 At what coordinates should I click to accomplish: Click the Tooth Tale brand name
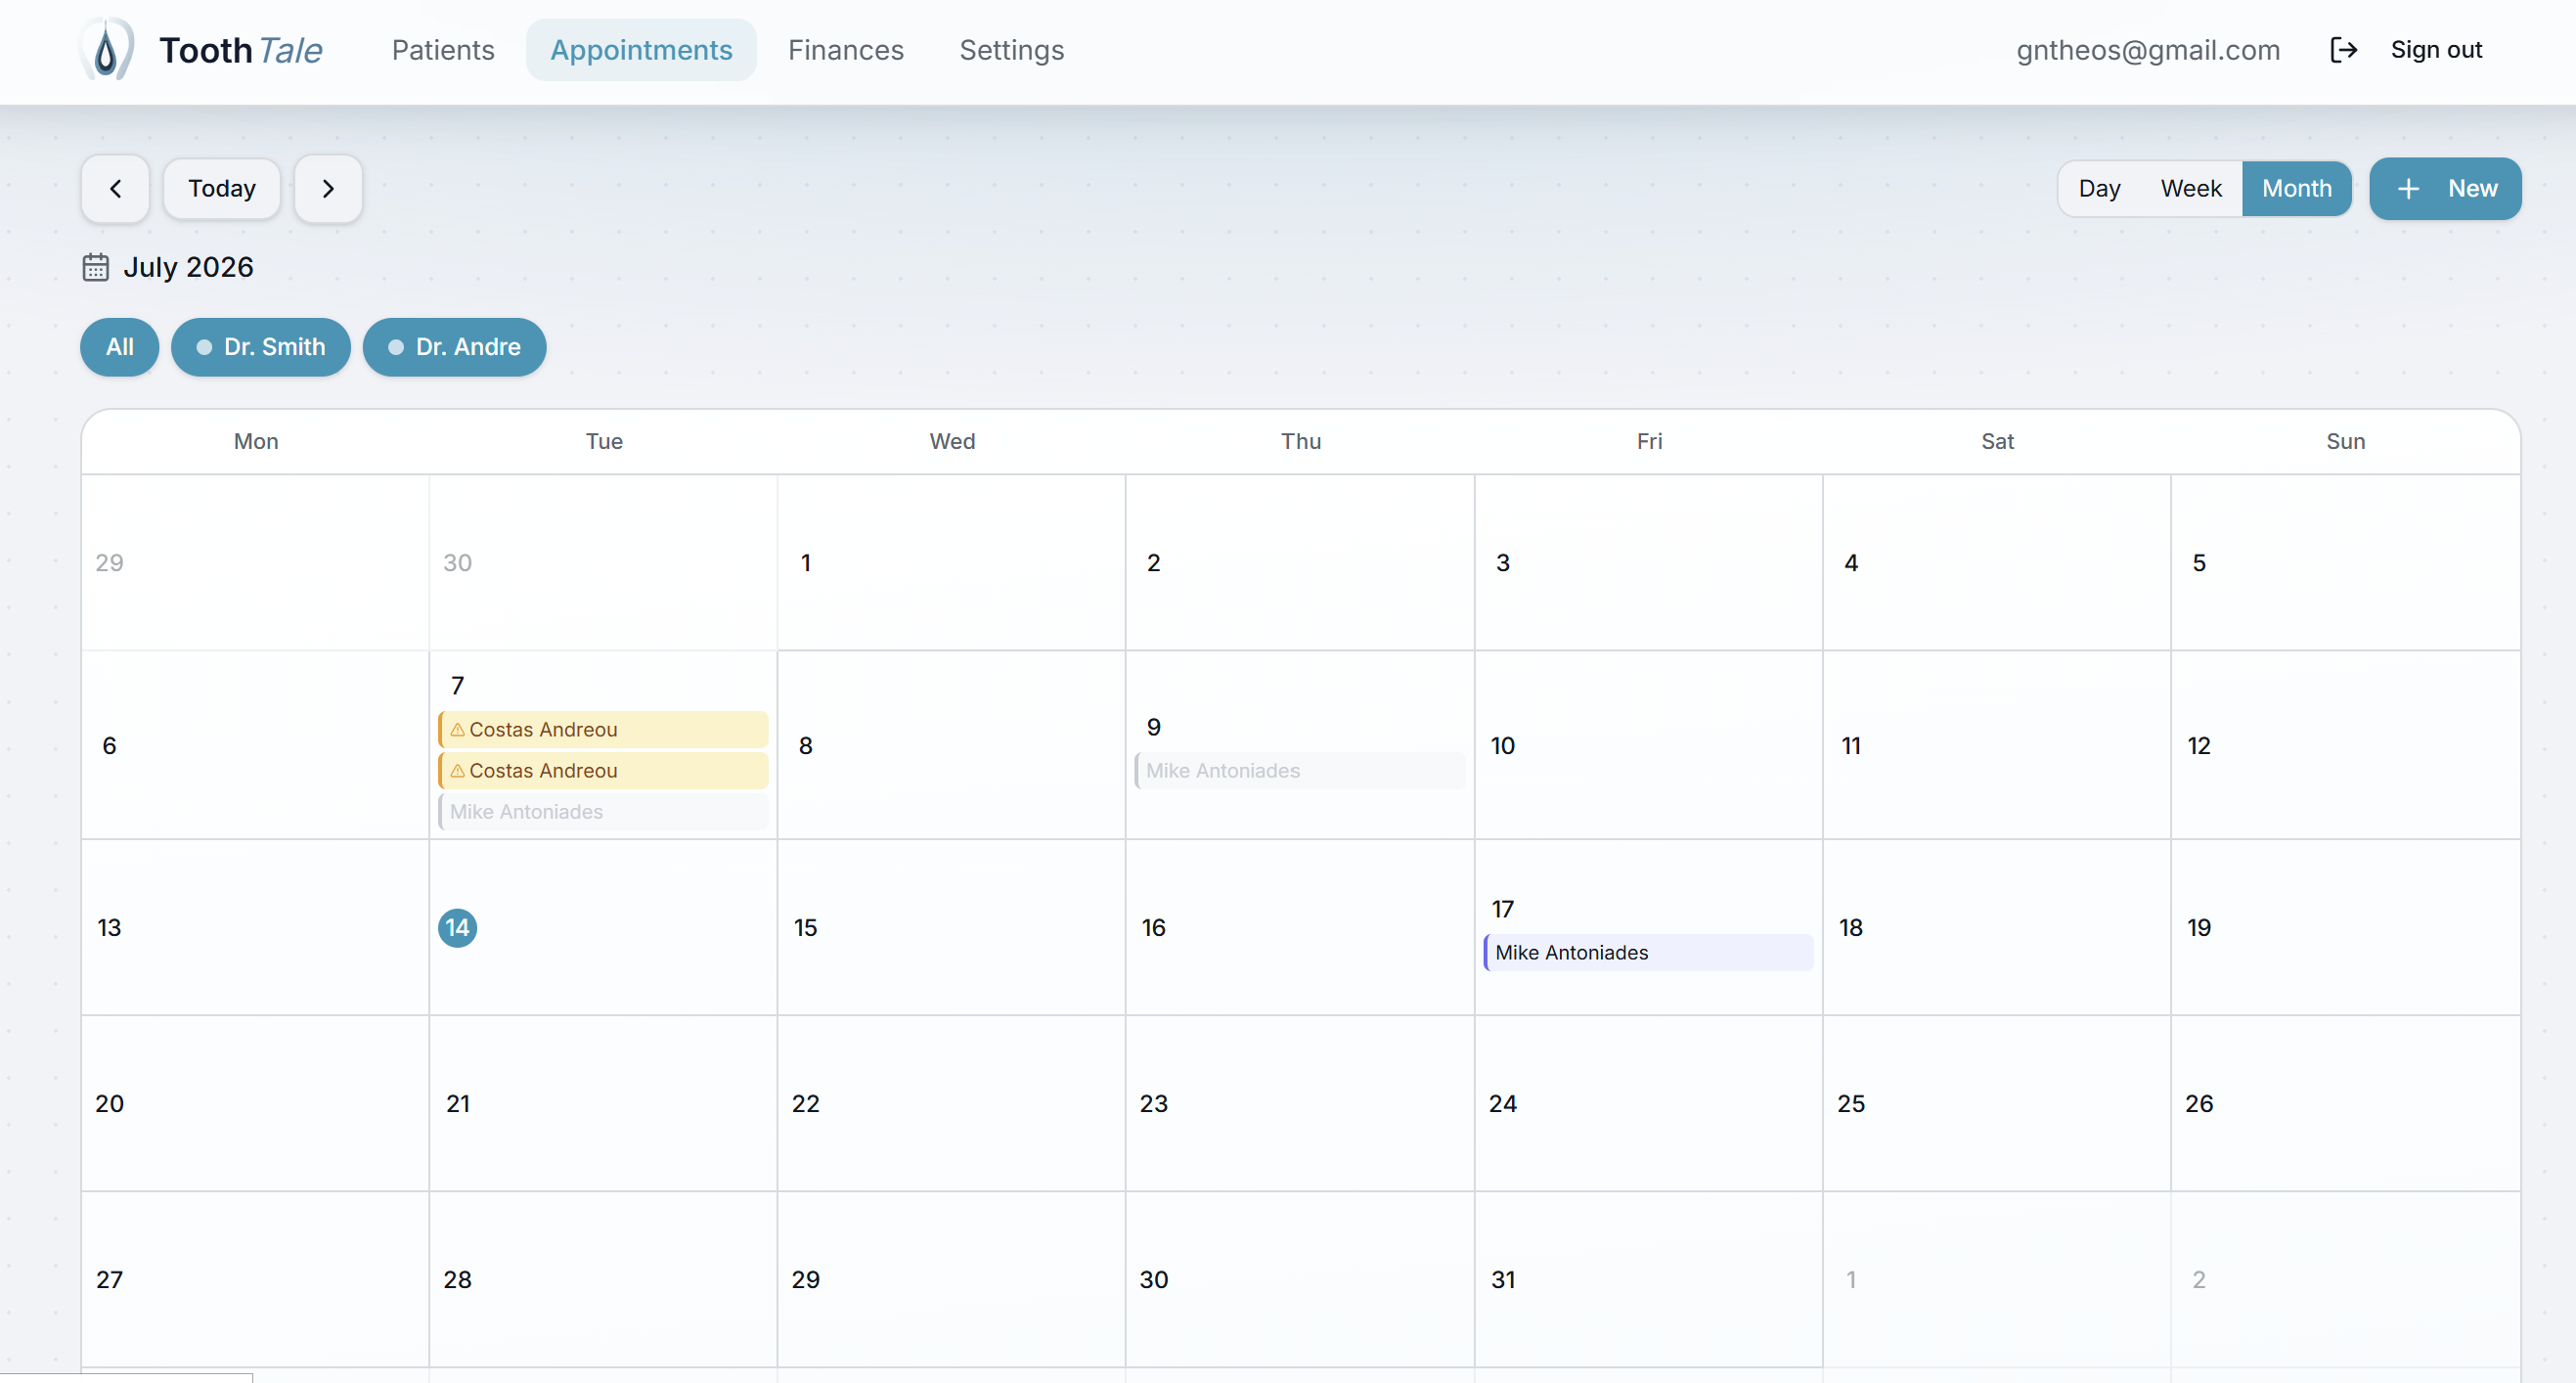(x=241, y=50)
